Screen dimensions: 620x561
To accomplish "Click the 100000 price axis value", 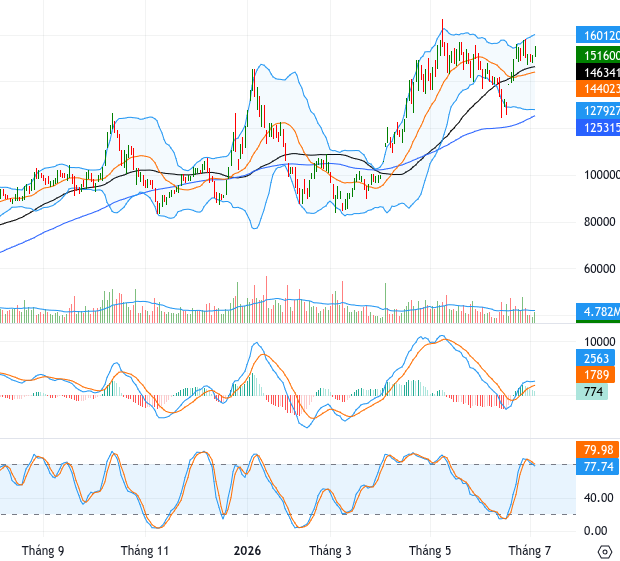I will (x=602, y=175).
